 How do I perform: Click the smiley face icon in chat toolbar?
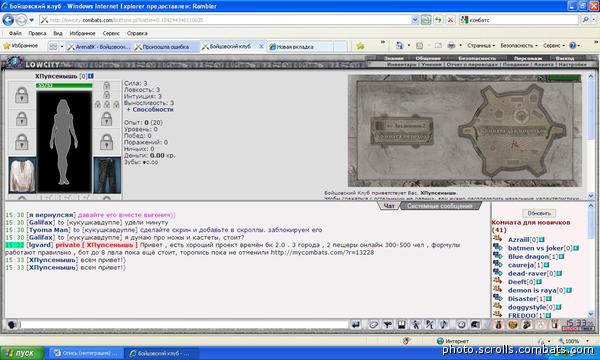tap(461, 325)
